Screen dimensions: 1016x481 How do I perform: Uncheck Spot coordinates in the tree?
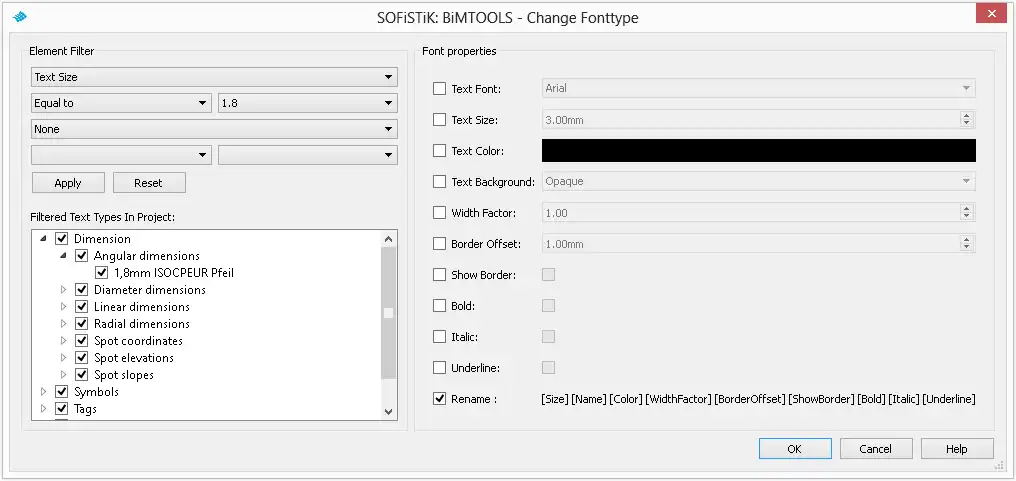(82, 341)
